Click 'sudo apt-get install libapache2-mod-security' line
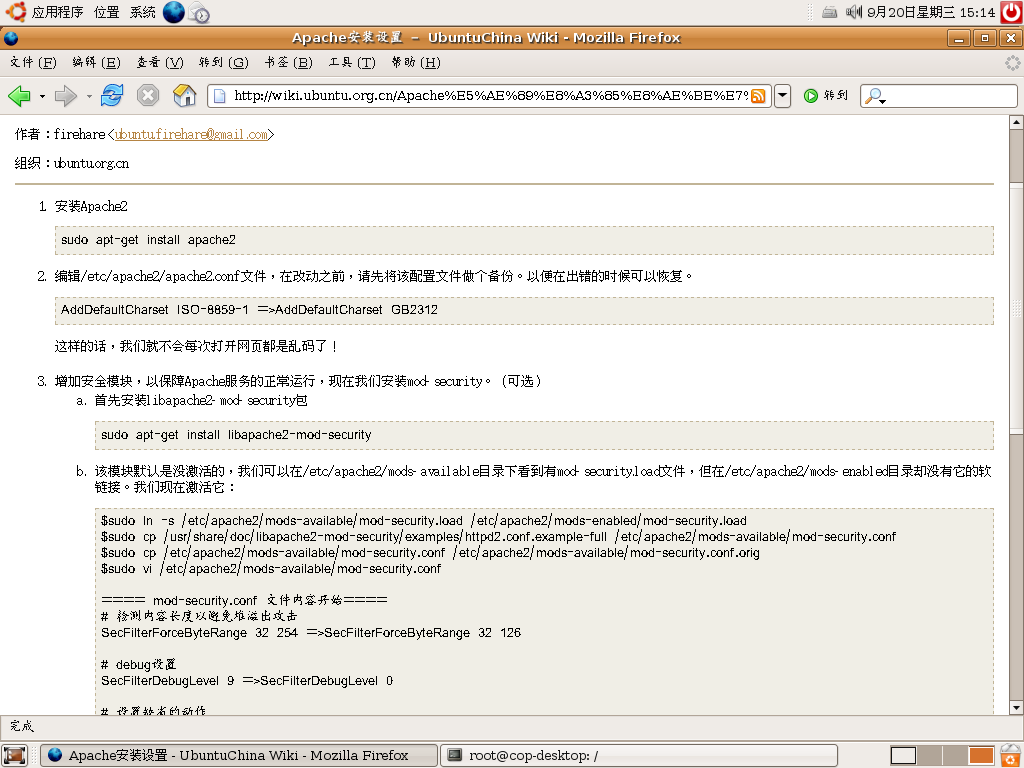Screen dimensions: 1024x768 (236, 435)
